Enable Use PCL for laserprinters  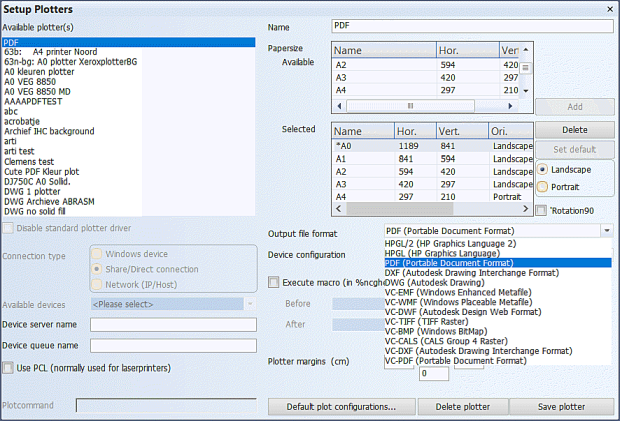[8, 368]
